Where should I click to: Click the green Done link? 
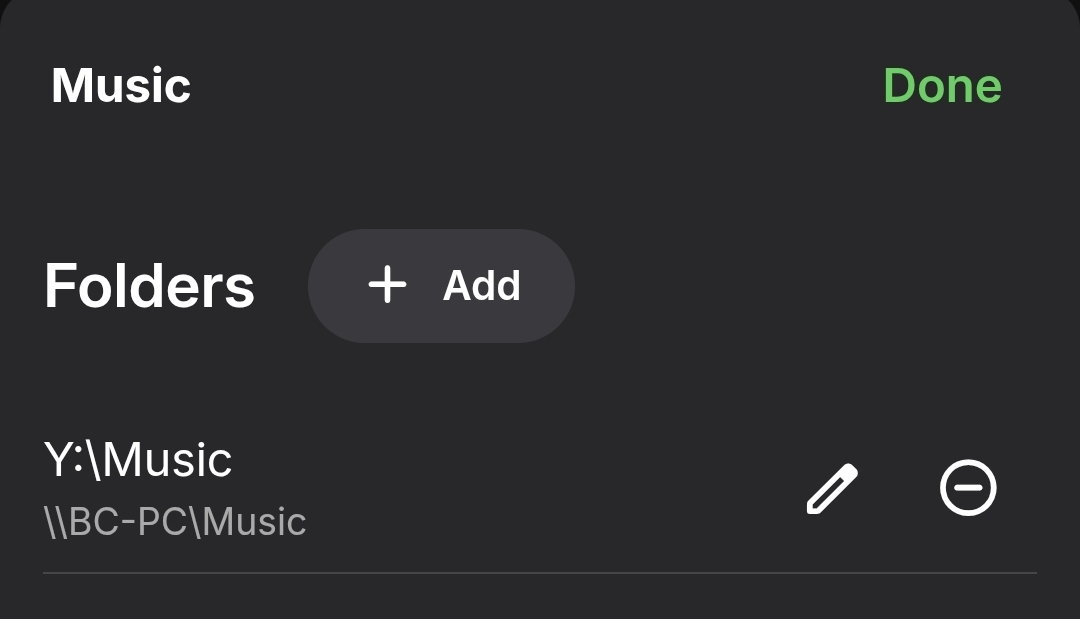click(942, 85)
